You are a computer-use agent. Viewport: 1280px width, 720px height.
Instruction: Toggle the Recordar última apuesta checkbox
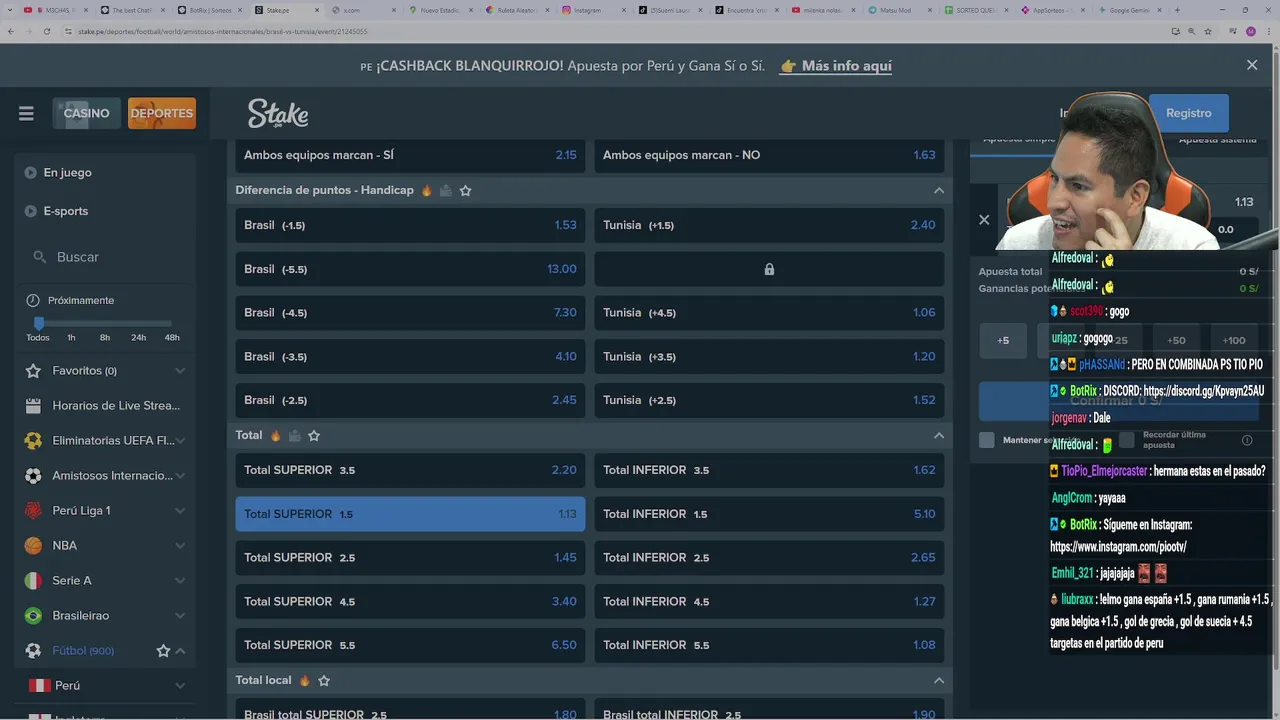point(1127,440)
